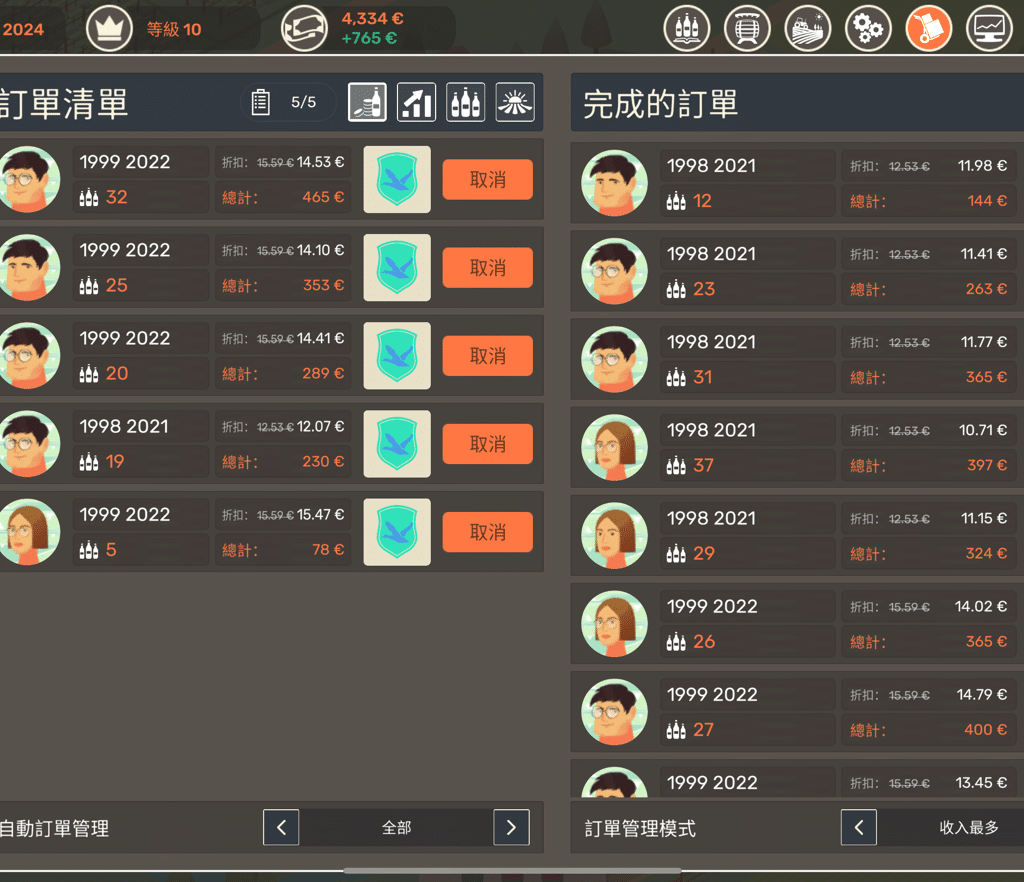1024x882 pixels.
Task: Click the shield badge on 19-bottle order
Action: tap(397, 444)
